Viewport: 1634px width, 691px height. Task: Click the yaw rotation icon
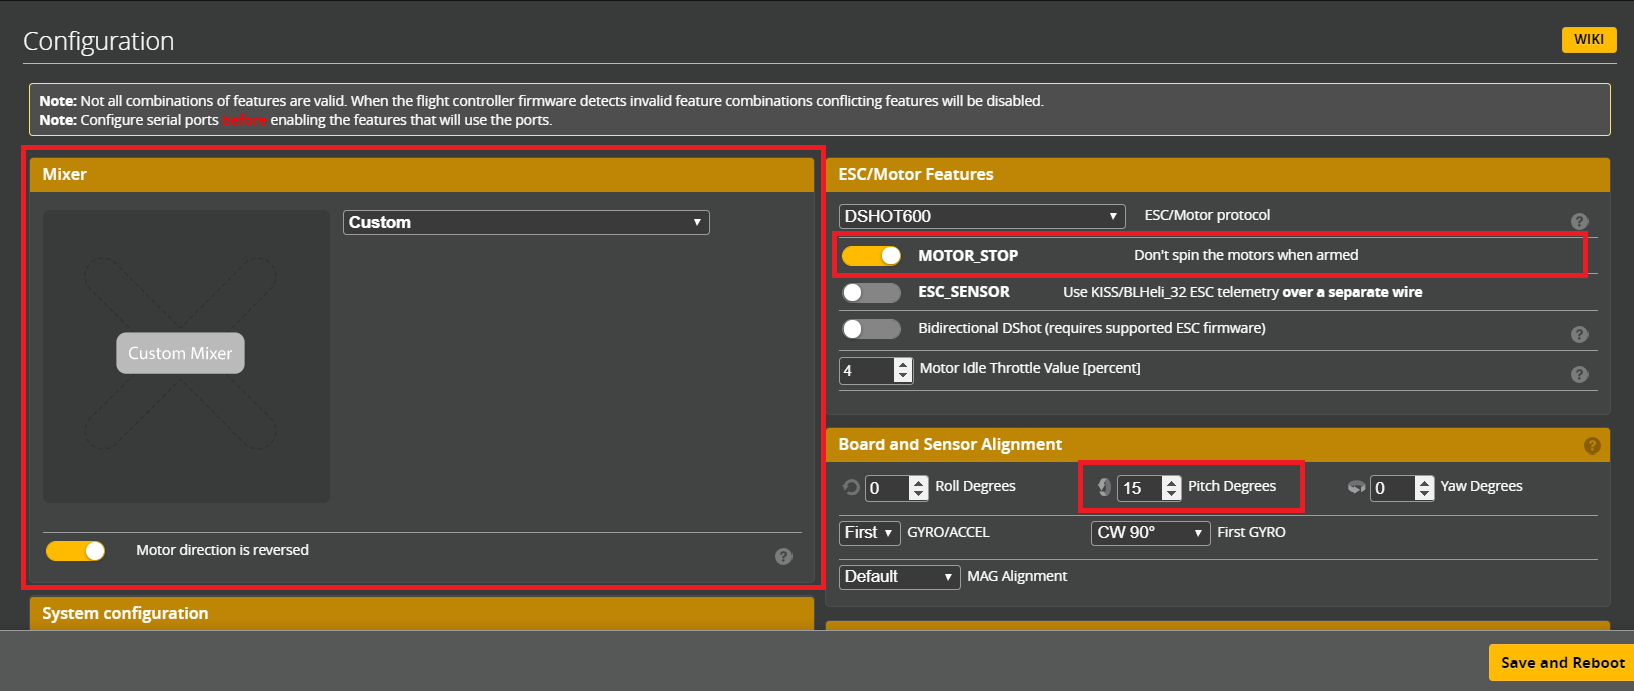coord(1357,487)
